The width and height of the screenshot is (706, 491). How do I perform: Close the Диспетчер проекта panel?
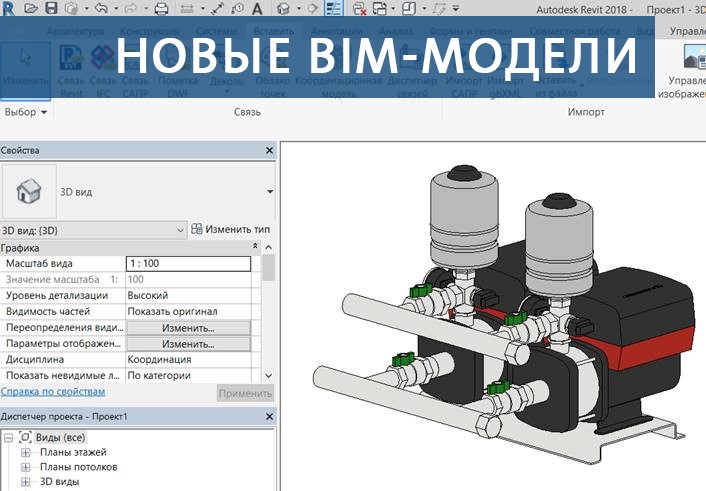click(269, 417)
